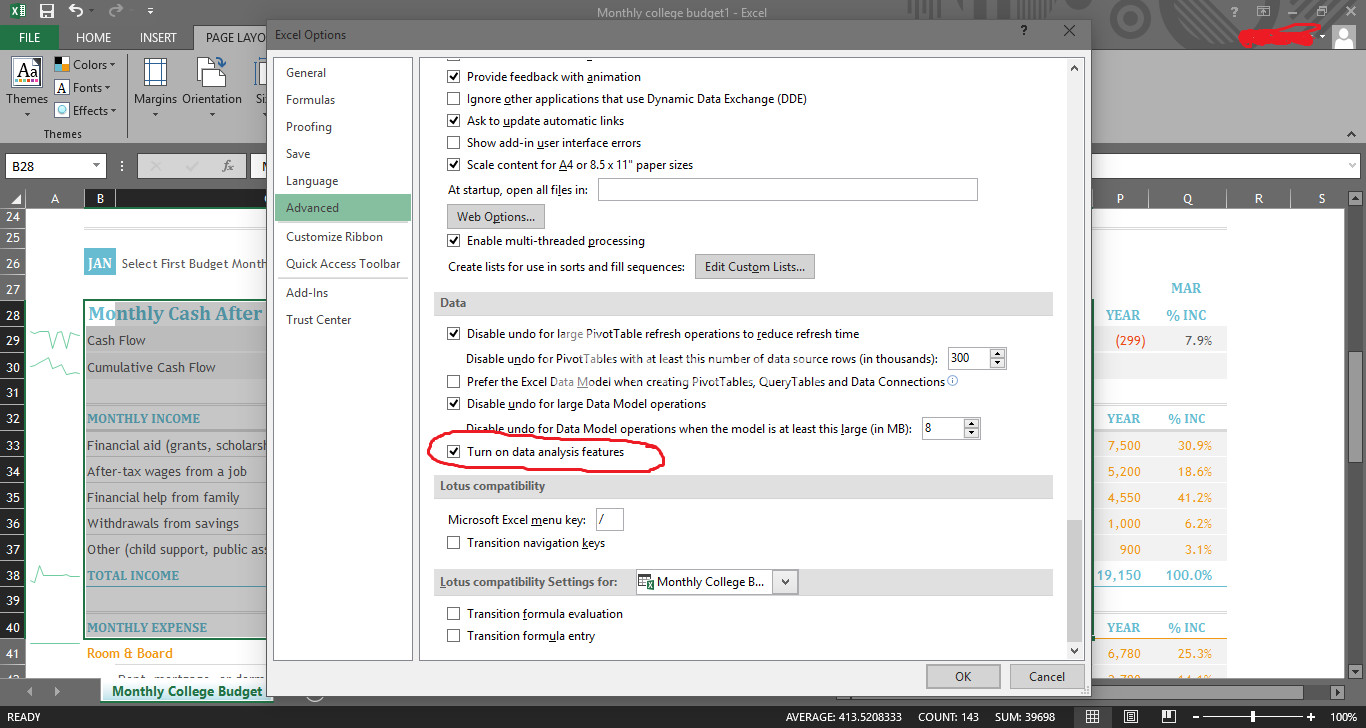
Task: Toggle Prefer the Excel Data Model checkbox
Action: pyautogui.click(x=454, y=382)
